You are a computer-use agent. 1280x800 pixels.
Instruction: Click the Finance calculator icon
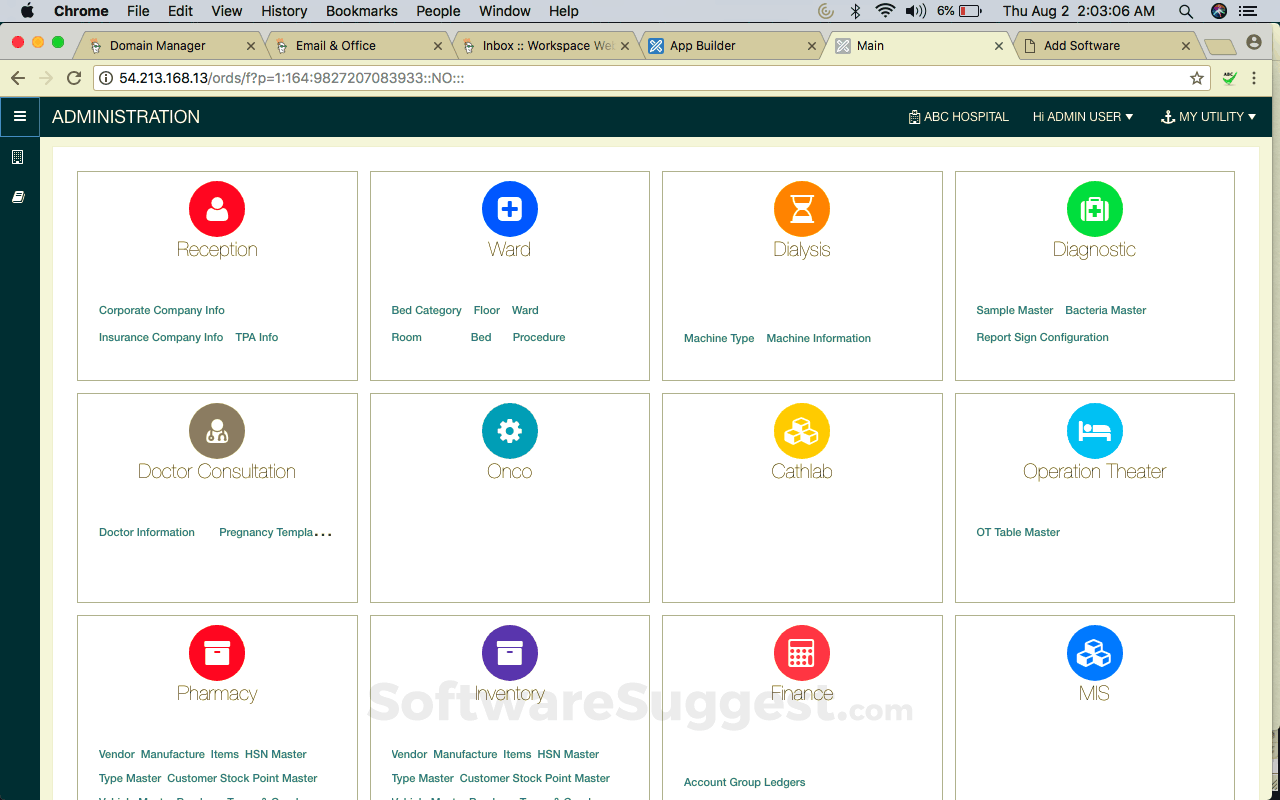[801, 652]
